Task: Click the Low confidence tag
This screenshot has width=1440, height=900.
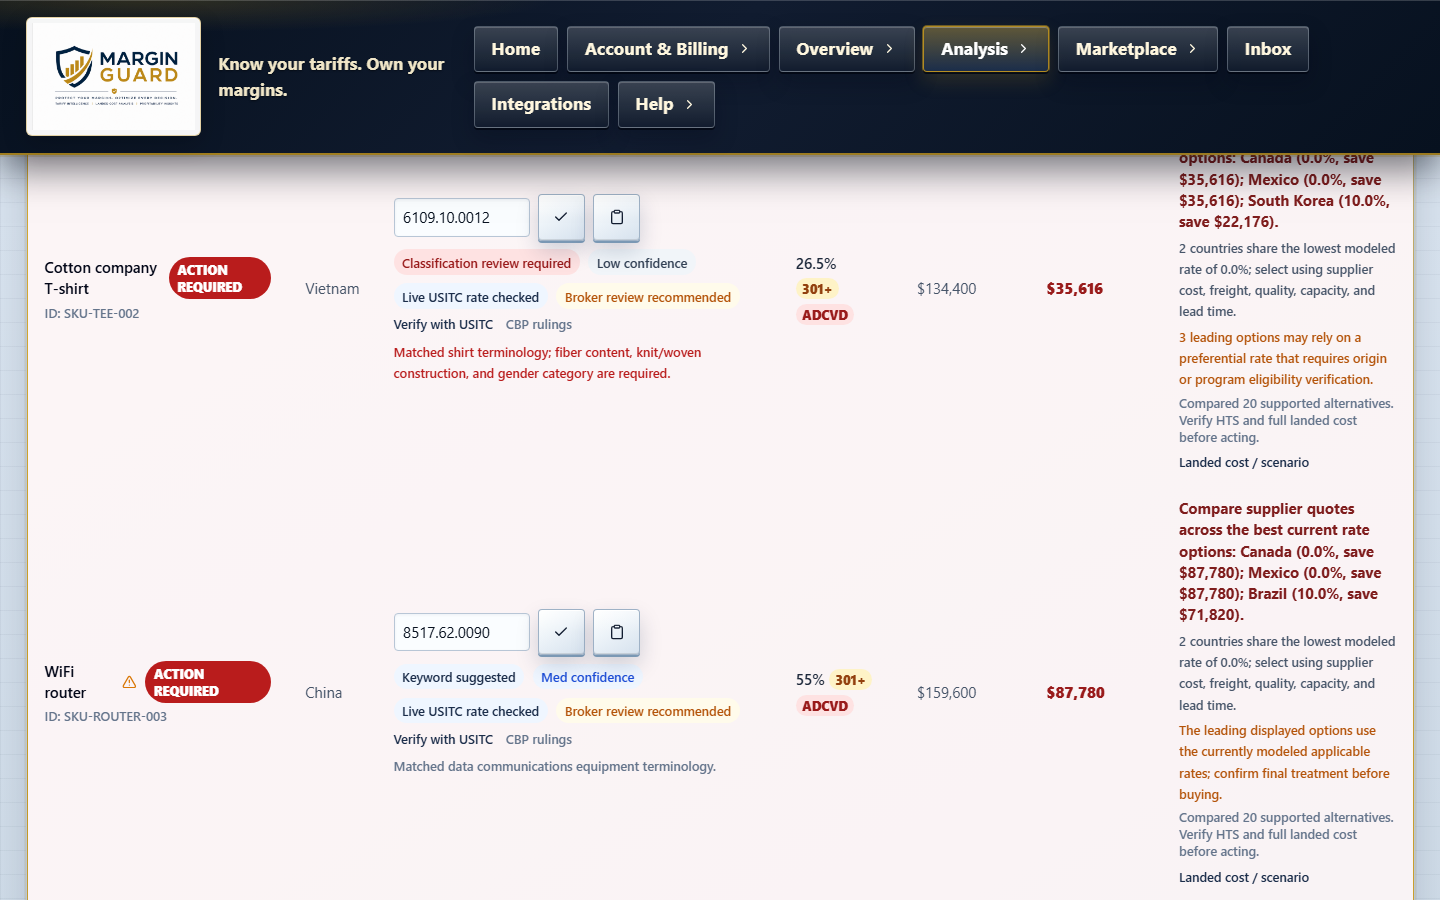Action: [642, 263]
